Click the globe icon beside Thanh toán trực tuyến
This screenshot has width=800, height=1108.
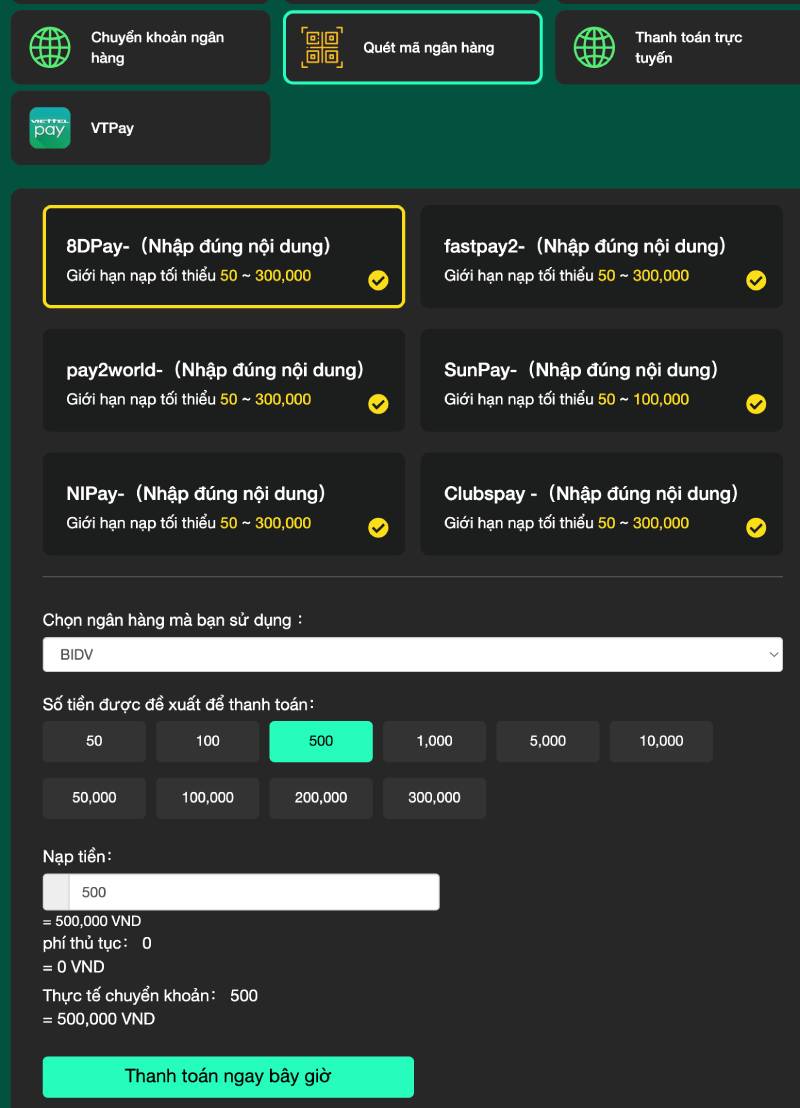[x=594, y=47]
